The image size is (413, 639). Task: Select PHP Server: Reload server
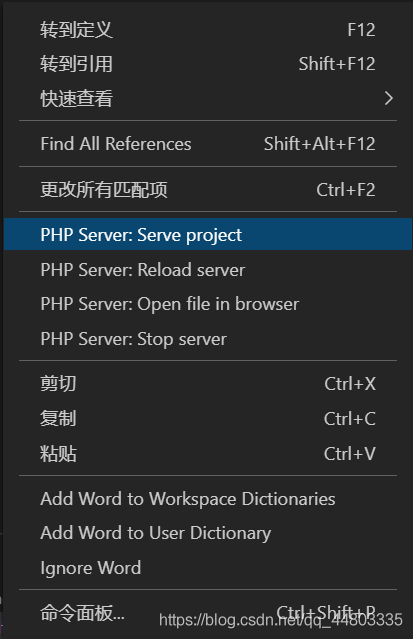pyautogui.click(x=208, y=270)
